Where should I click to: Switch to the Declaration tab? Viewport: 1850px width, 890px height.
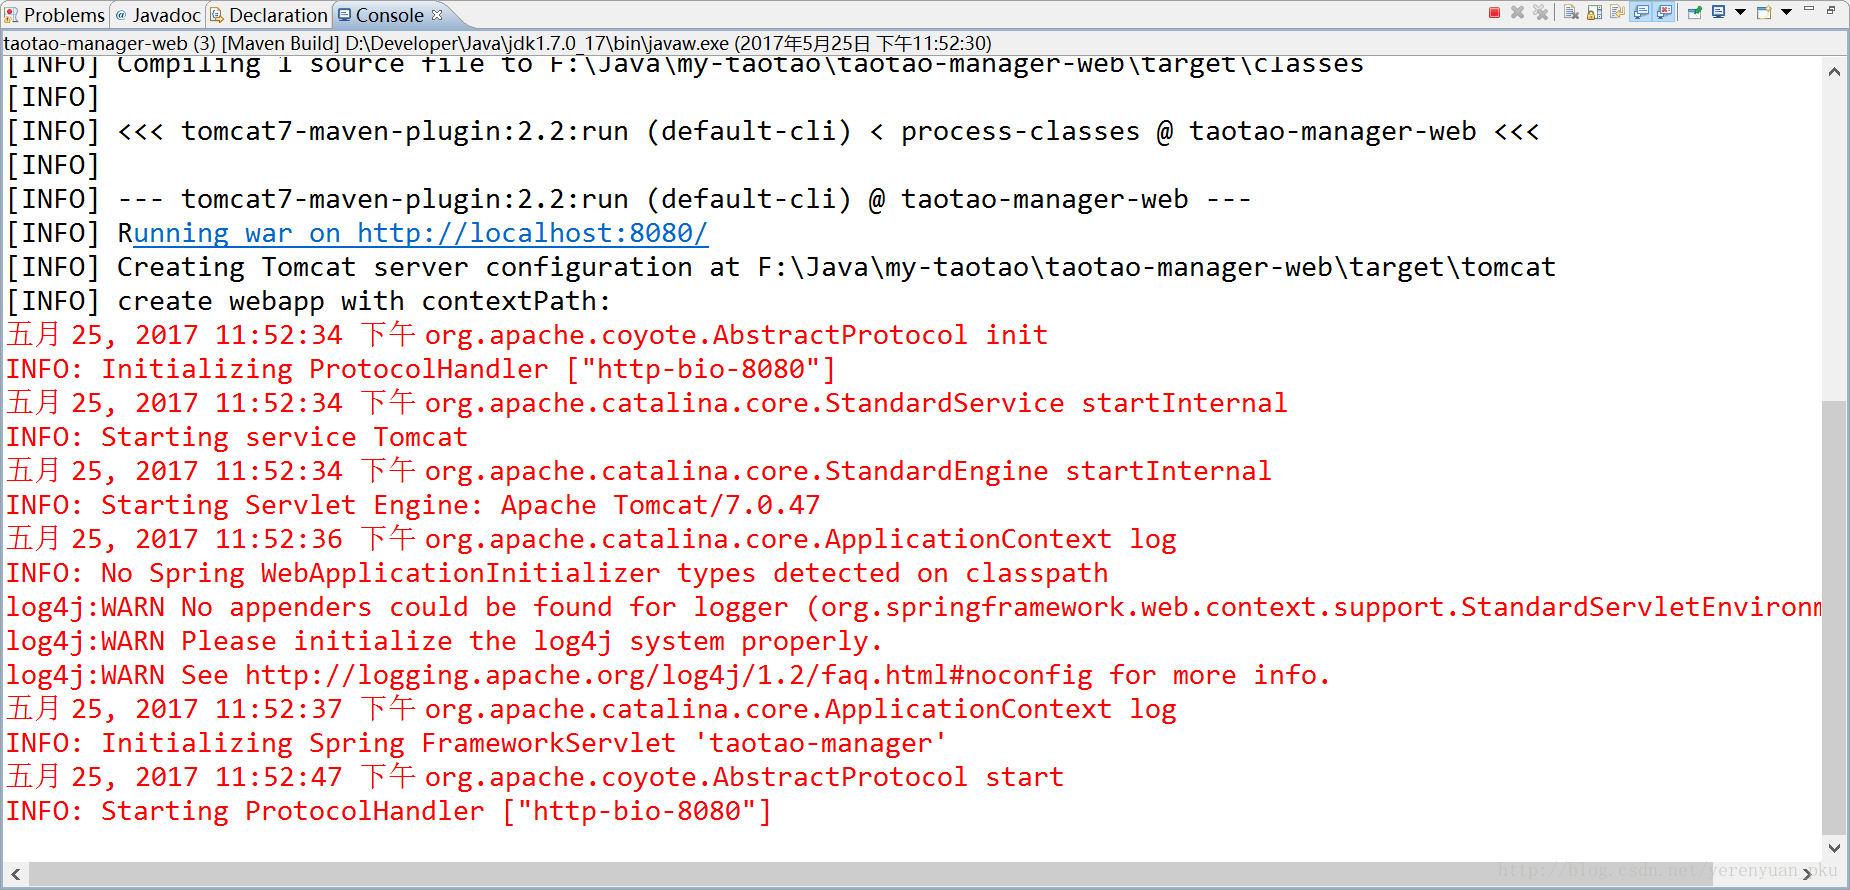269,15
